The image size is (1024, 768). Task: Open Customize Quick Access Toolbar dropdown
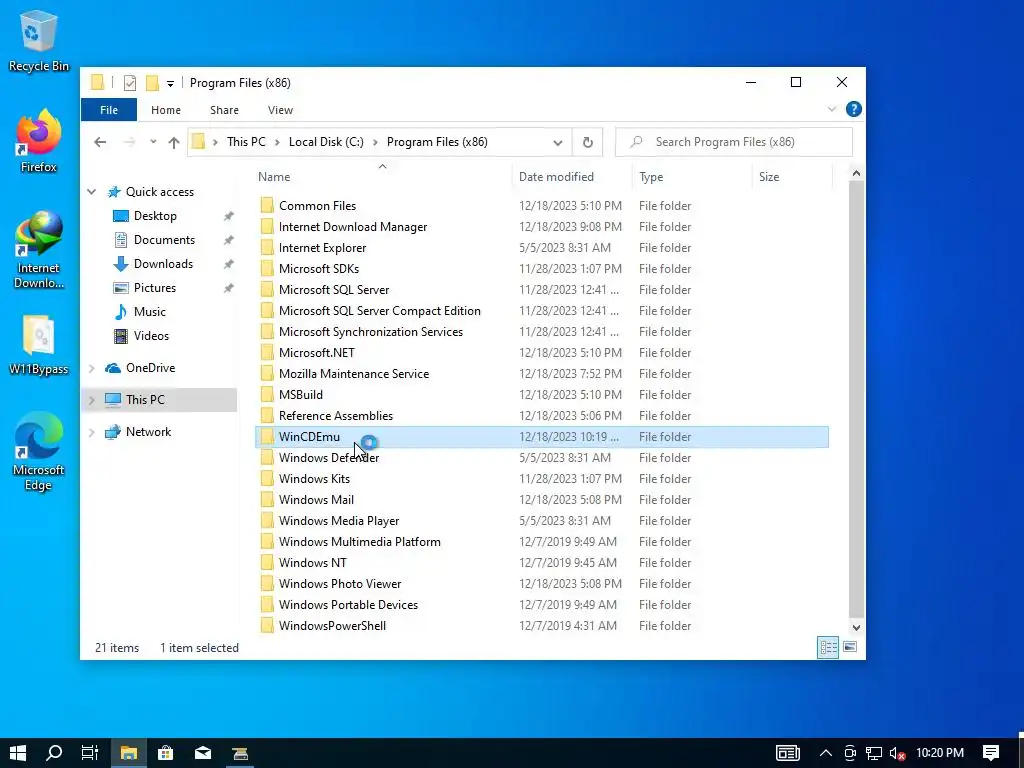[x=170, y=84]
